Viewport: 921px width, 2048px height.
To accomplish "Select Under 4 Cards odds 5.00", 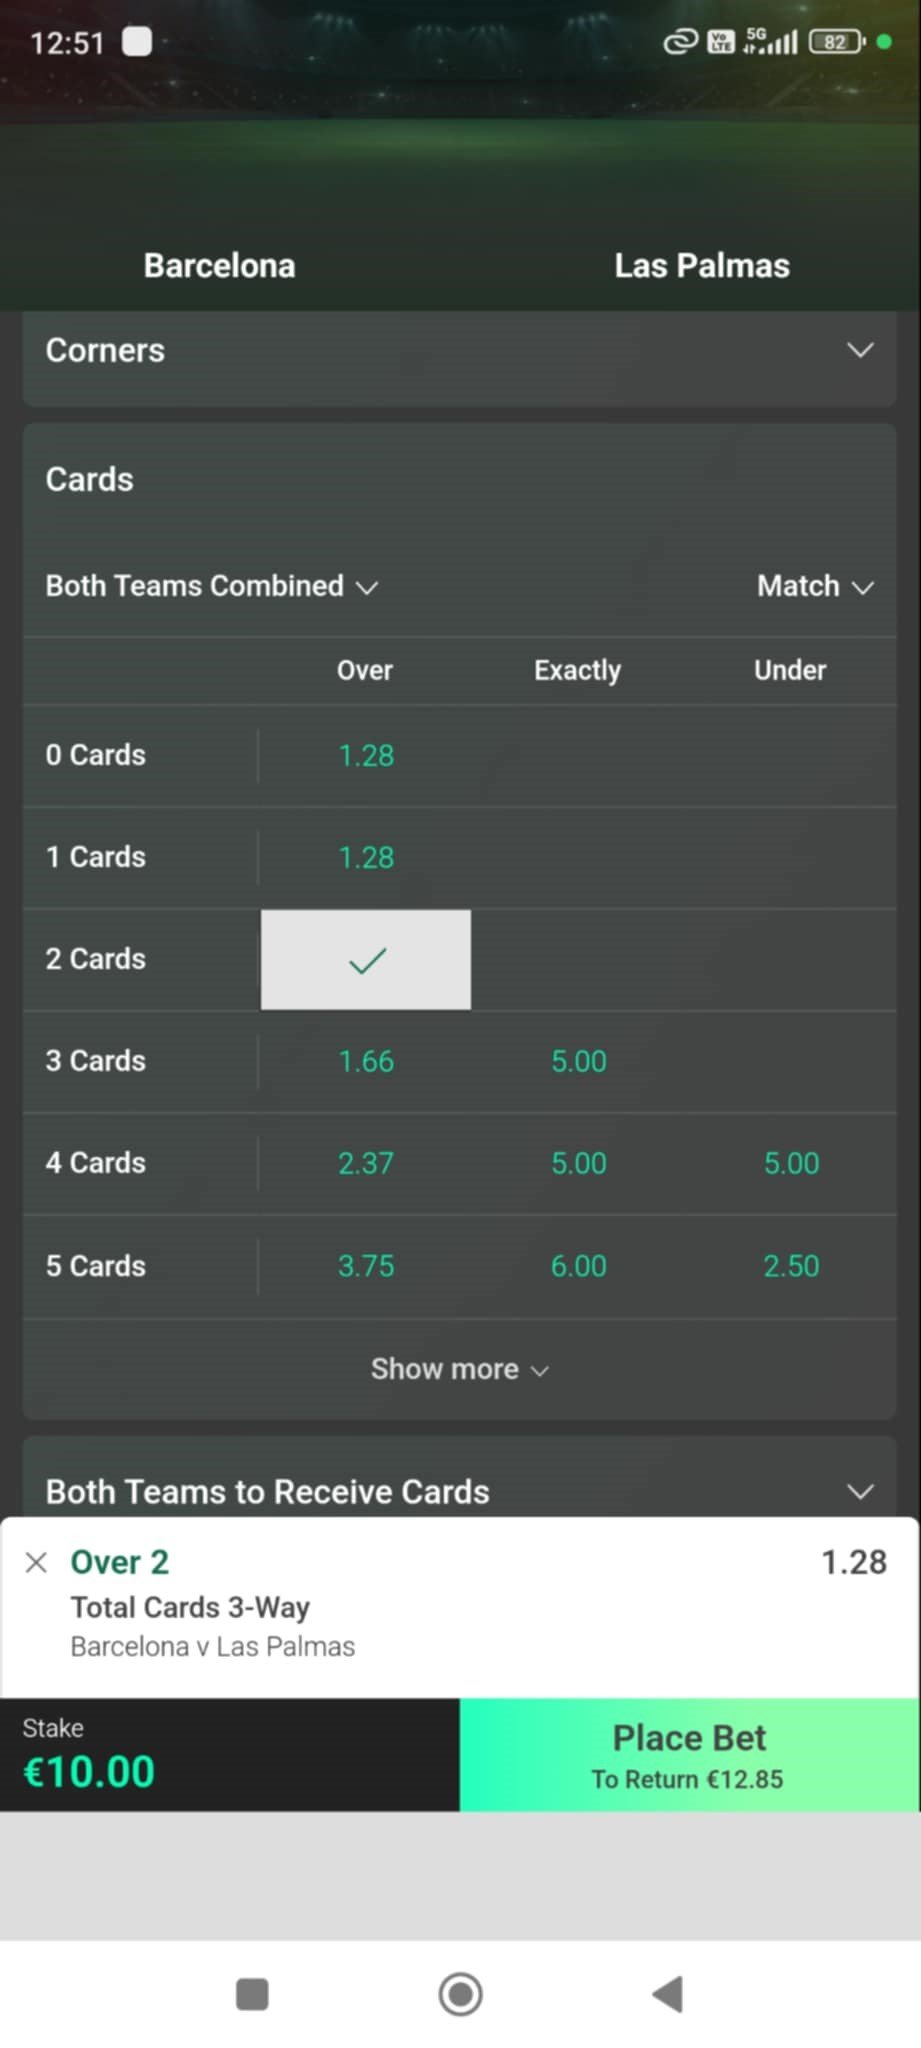I will click(791, 1164).
